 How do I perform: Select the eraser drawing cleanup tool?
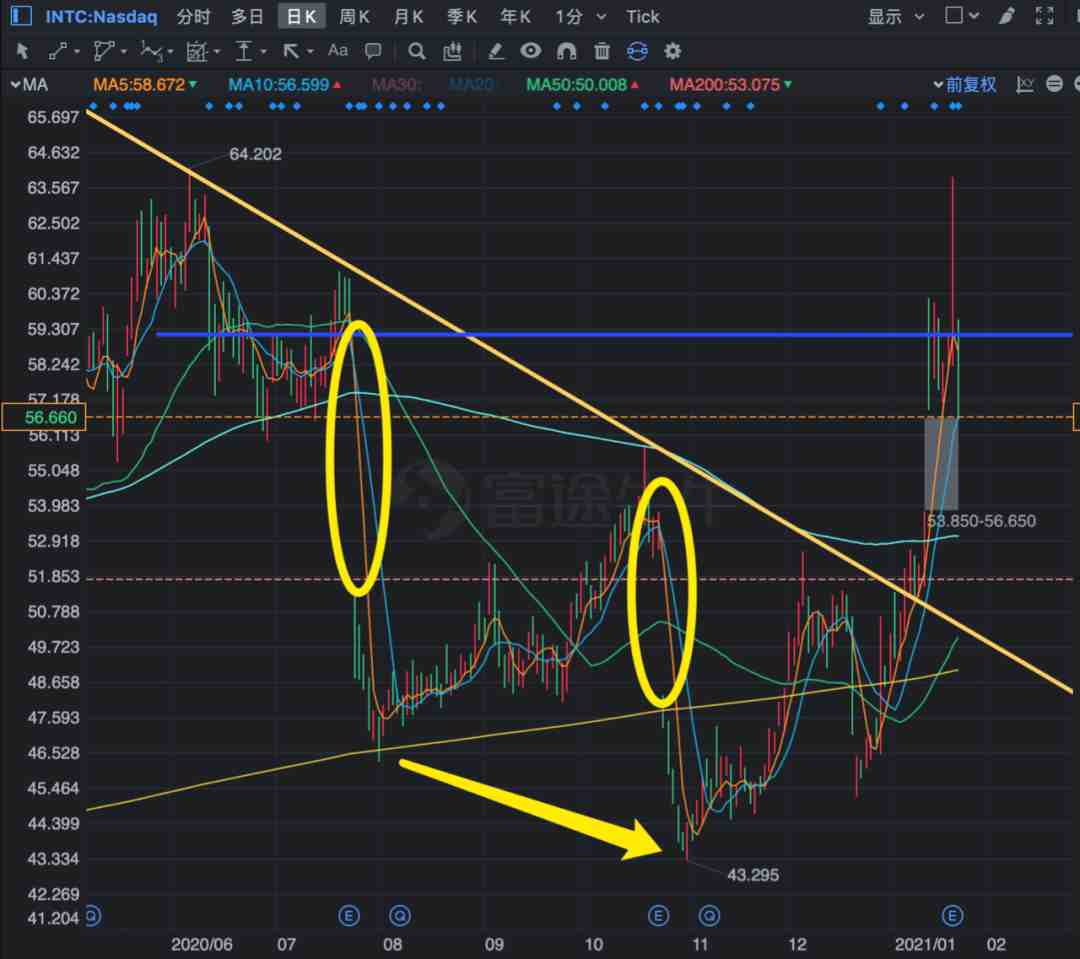pyautogui.click(x=496, y=51)
